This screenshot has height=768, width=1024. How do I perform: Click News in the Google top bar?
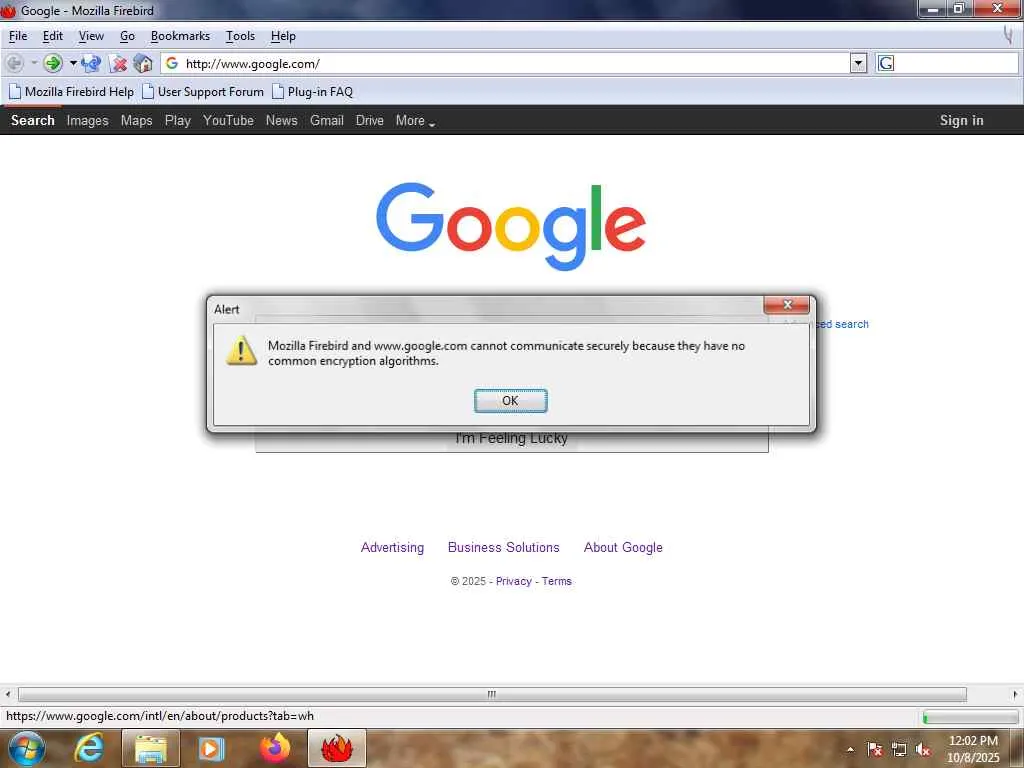281,121
